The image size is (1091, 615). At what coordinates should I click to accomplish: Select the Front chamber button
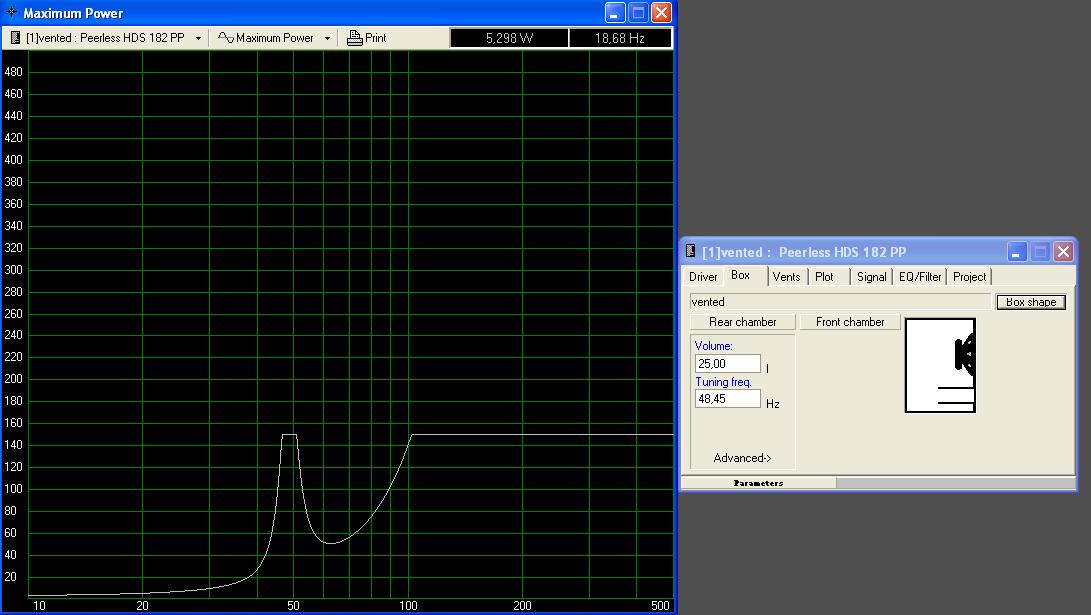pyautogui.click(x=850, y=322)
